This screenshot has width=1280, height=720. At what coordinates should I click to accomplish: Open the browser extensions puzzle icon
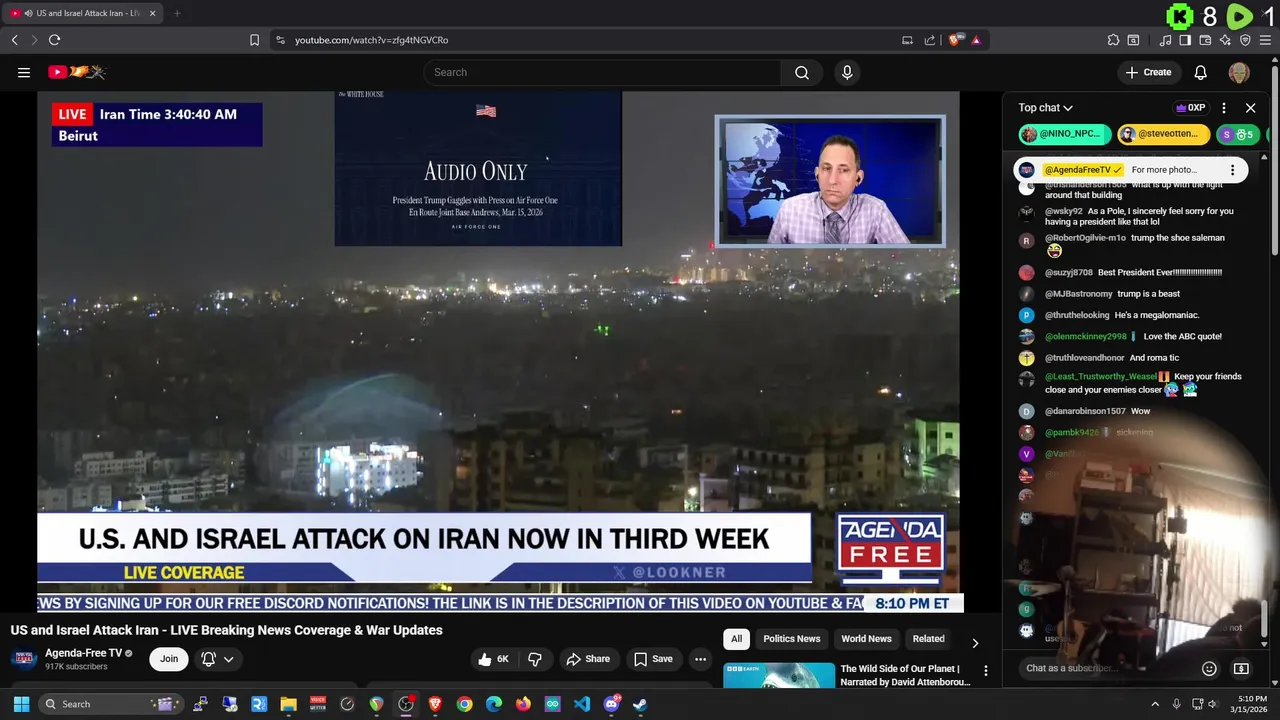pyautogui.click(x=1113, y=40)
